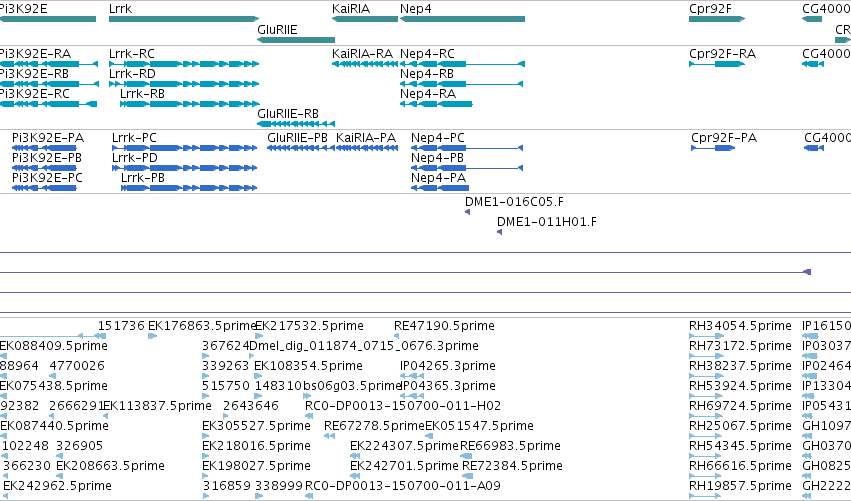Open Dmel_dig_011874_0715_0676.3prime feature

pyautogui.click(x=364, y=346)
